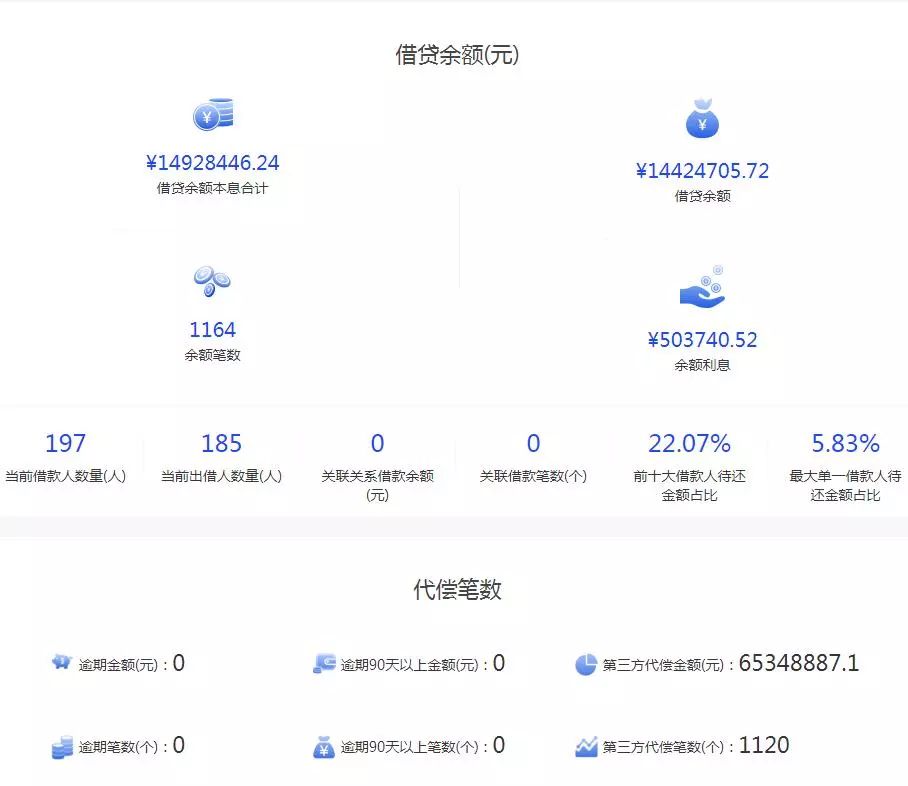Image resolution: width=908 pixels, height=786 pixels.
Task: Click the stacked coins icon beside 逾期笔数(个)
Action: (x=62, y=747)
